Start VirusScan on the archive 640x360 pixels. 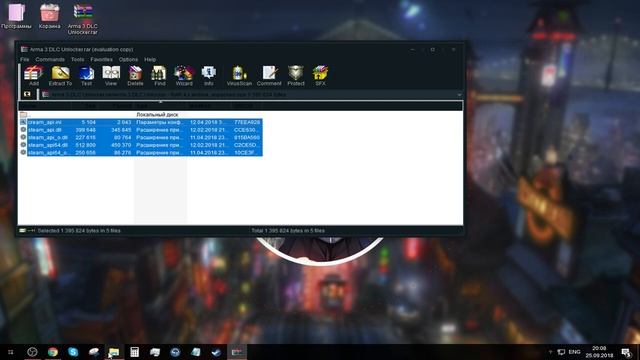pos(239,76)
